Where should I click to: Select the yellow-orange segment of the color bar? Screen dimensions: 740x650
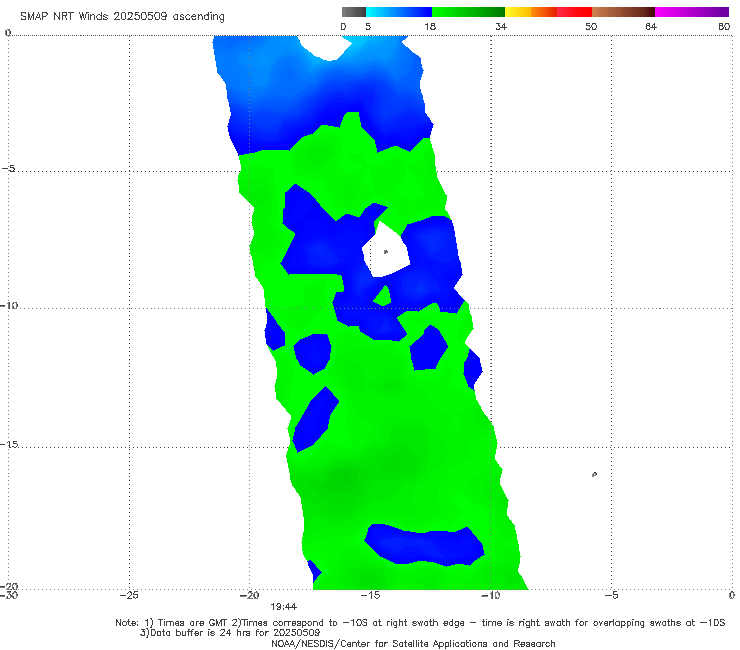530,12
